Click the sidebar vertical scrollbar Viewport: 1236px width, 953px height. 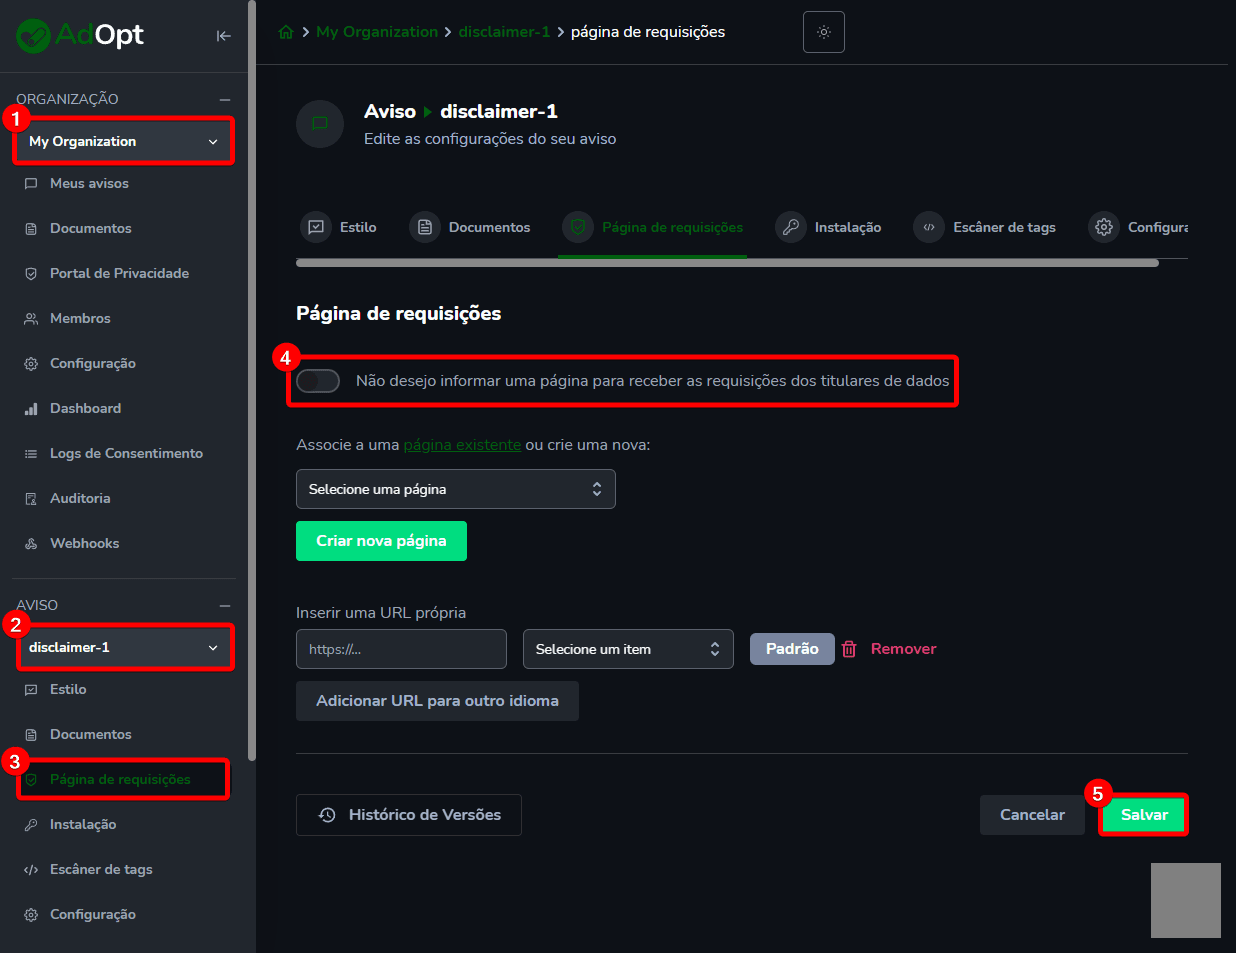click(252, 380)
